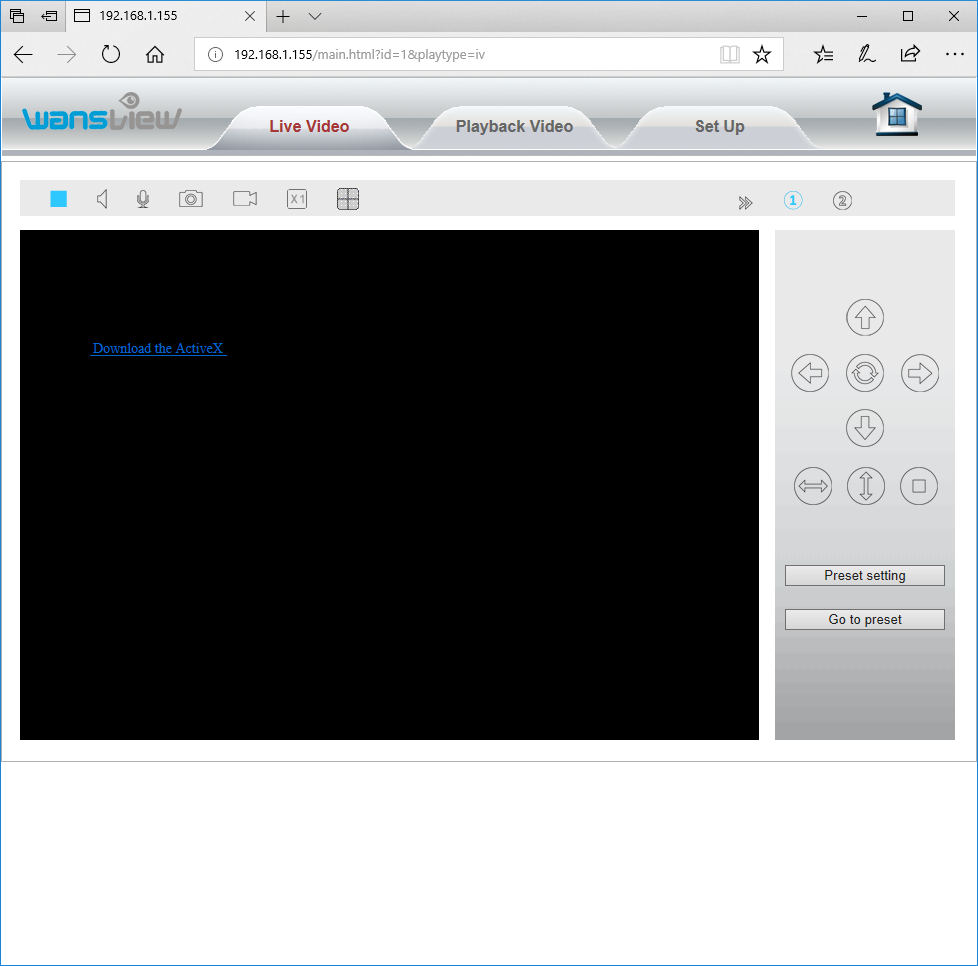The height and width of the screenshot is (966, 978).
Task: Pan camera left with arrow
Action: 810,373
